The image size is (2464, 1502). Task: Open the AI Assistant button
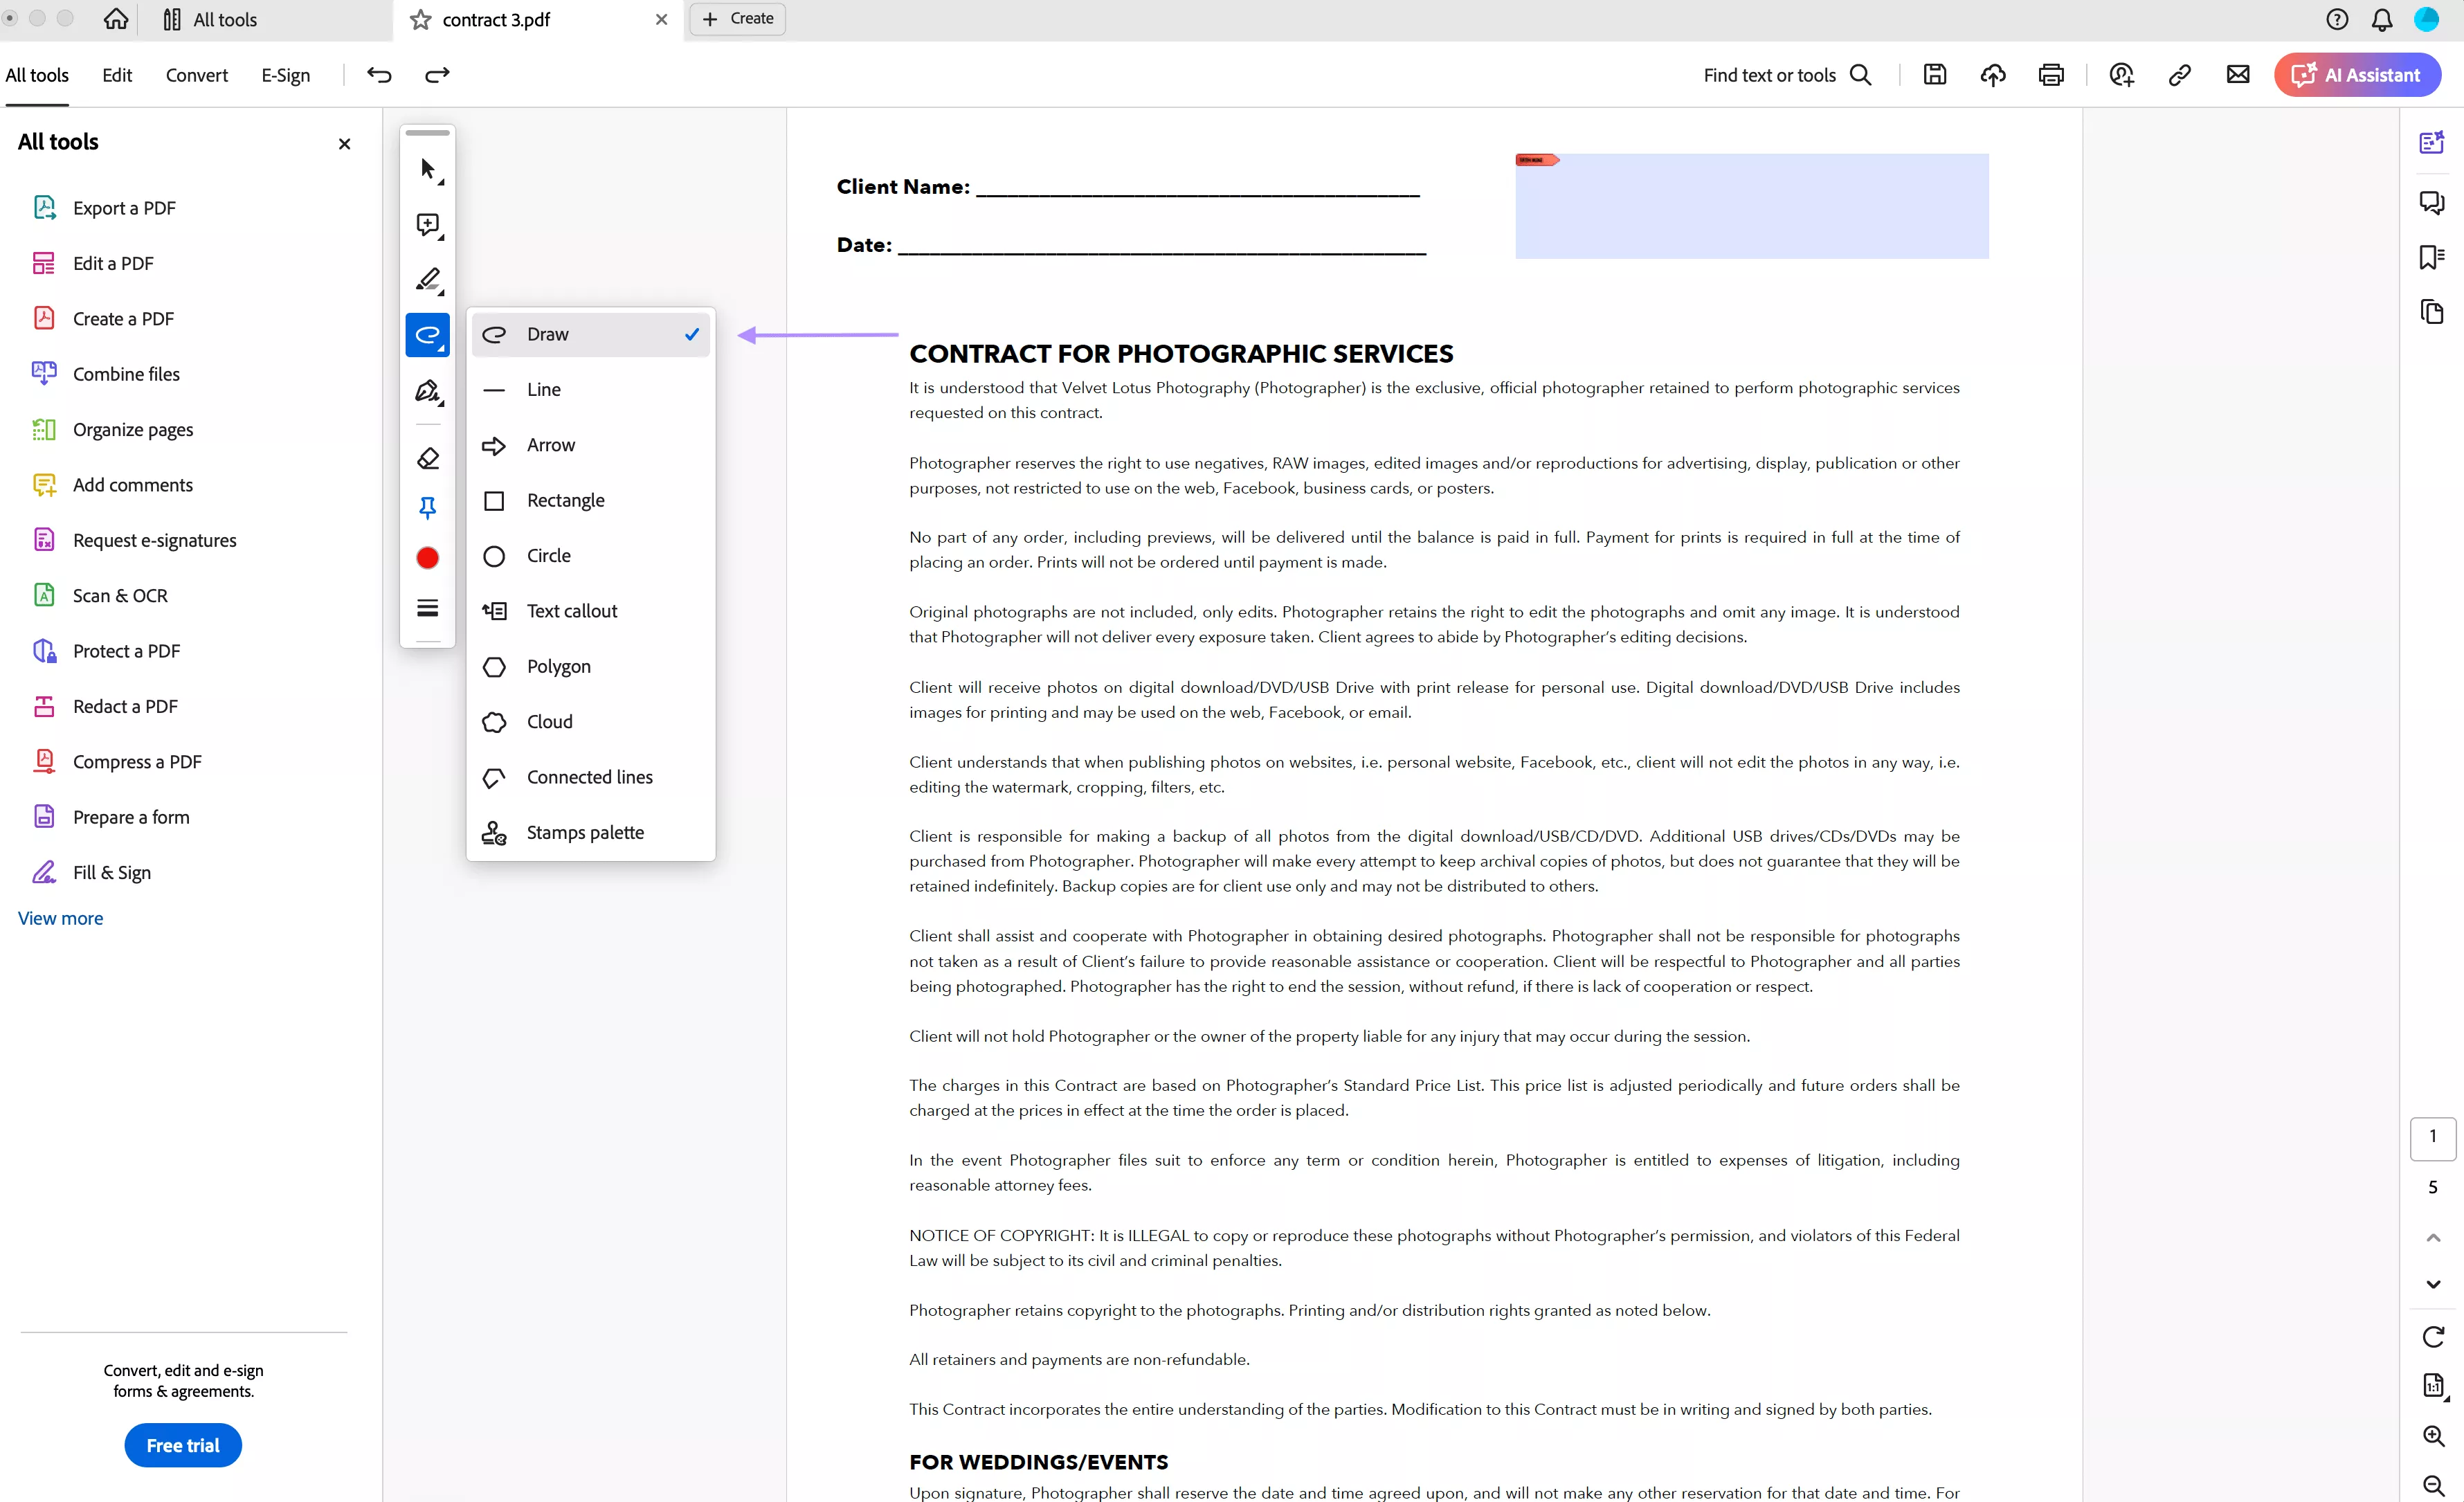[x=2357, y=75]
